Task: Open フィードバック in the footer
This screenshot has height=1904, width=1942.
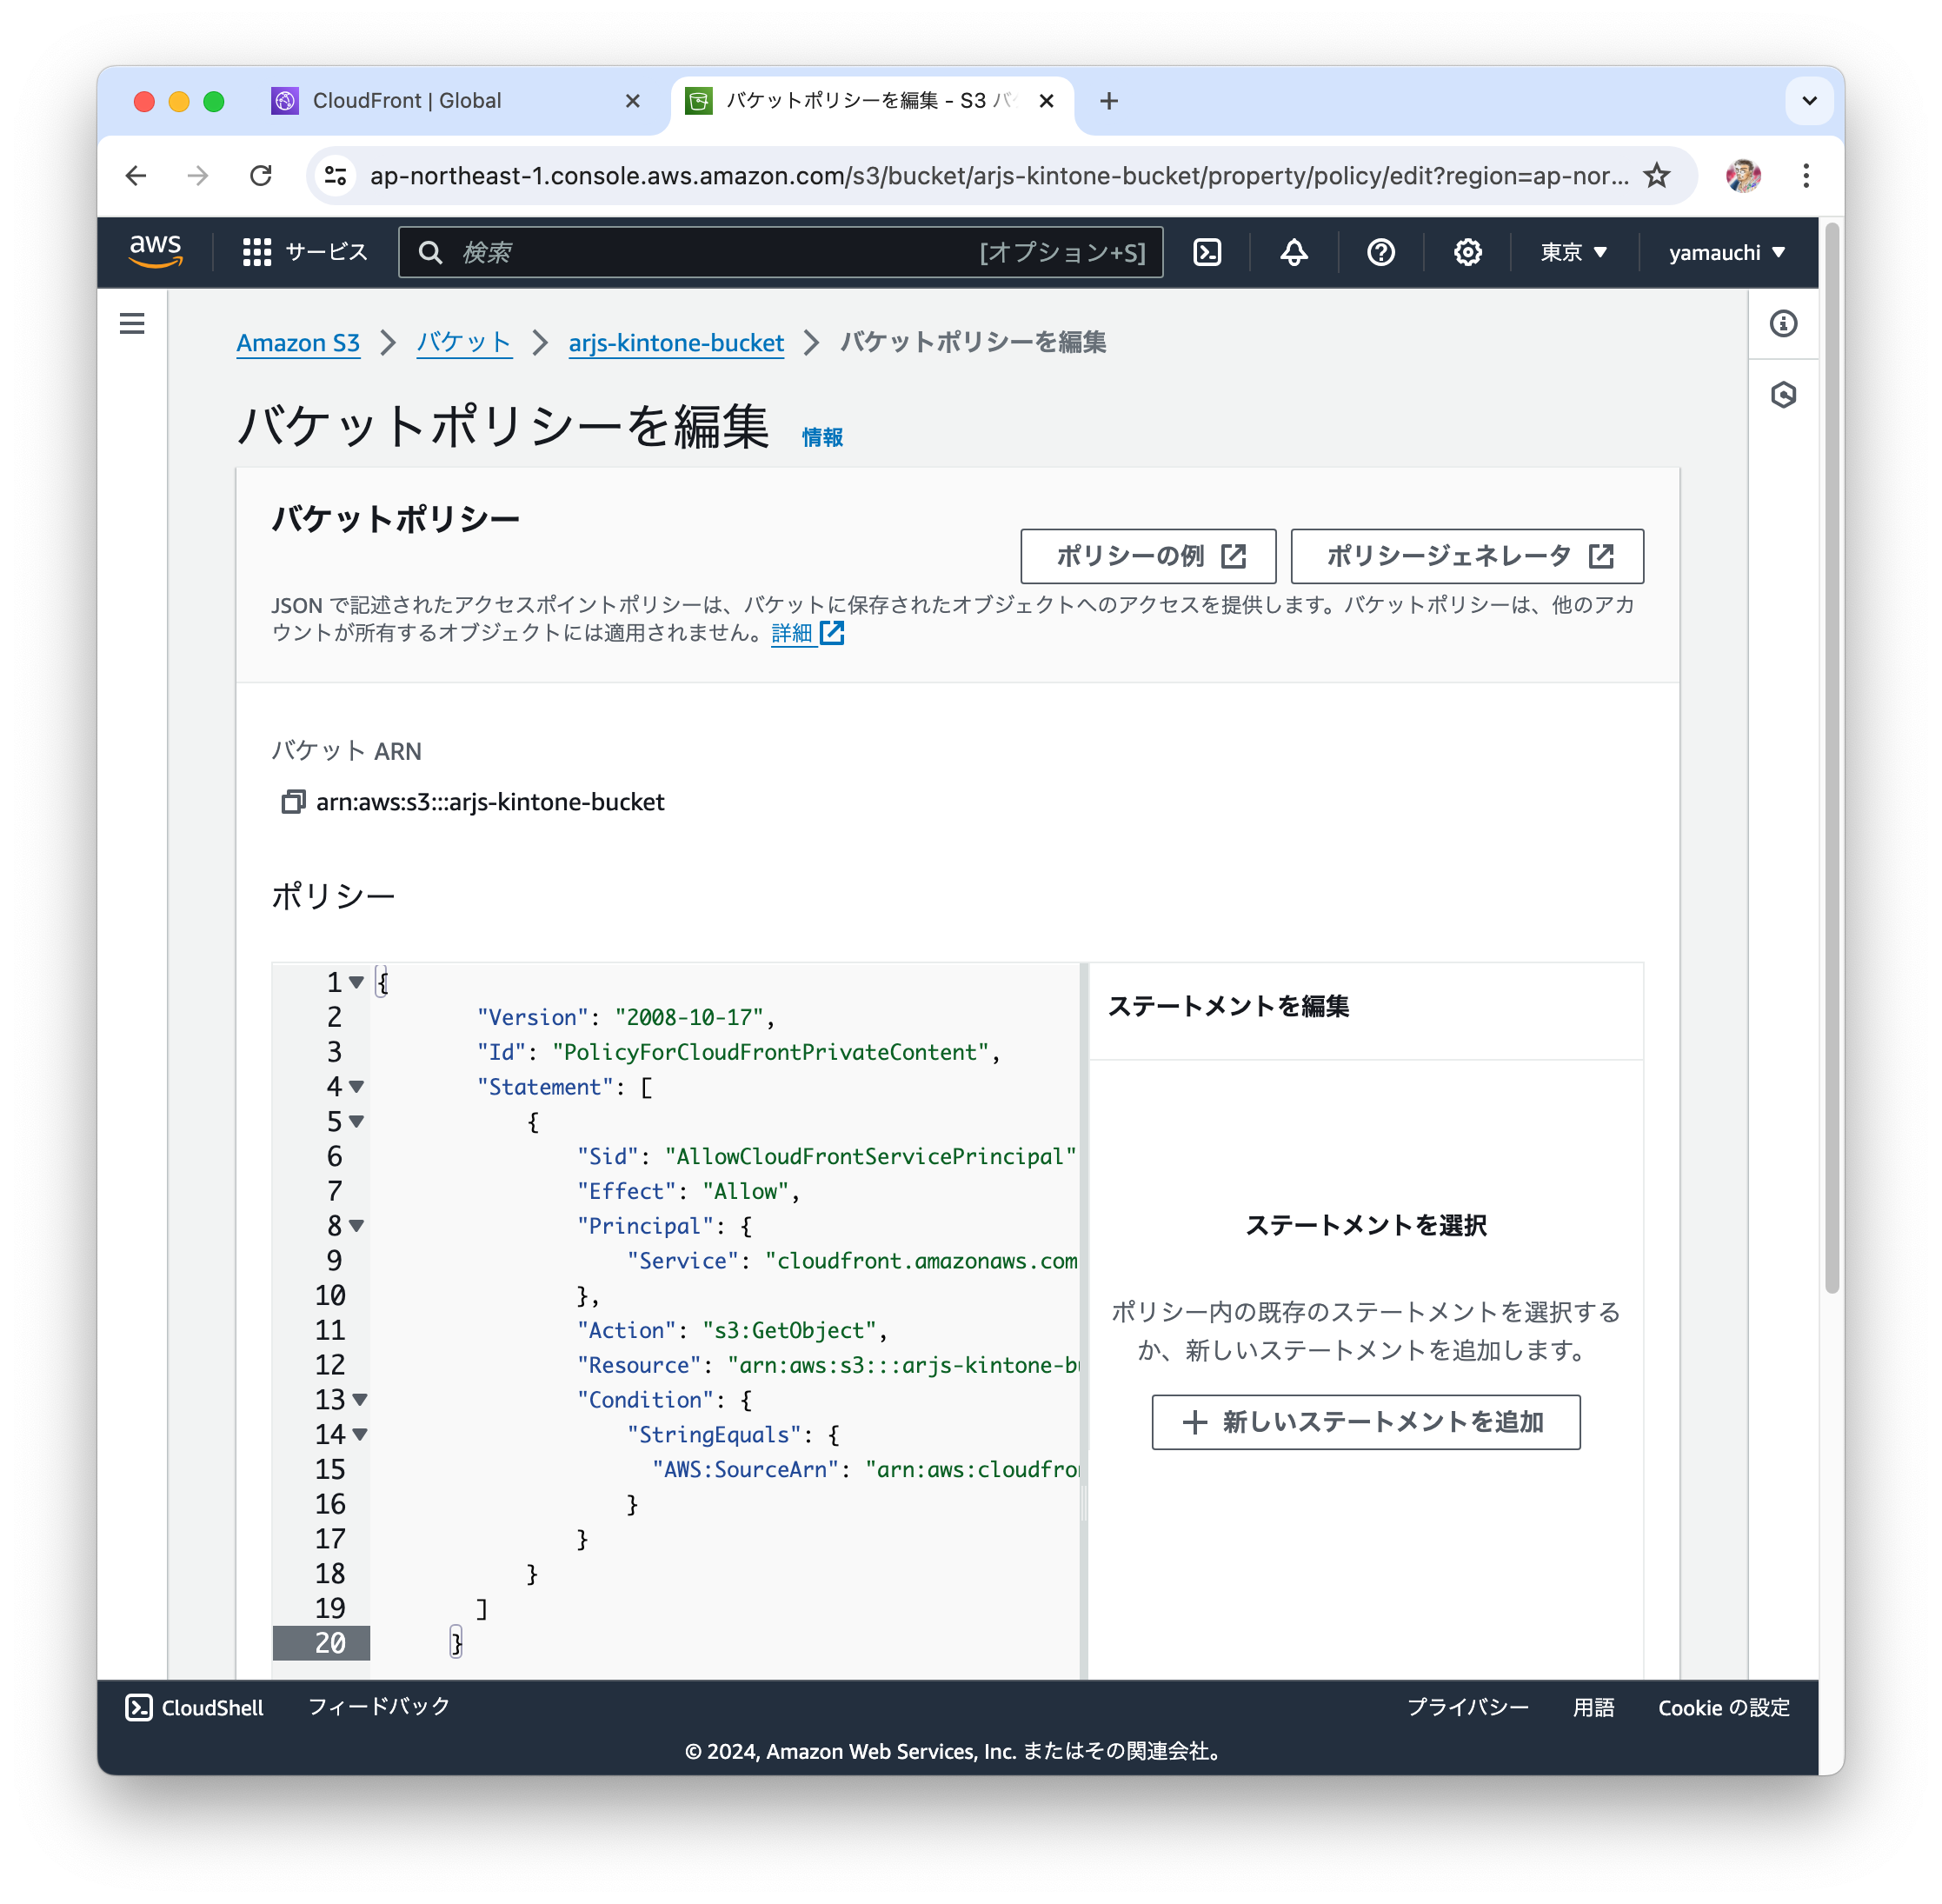Action: click(378, 1706)
